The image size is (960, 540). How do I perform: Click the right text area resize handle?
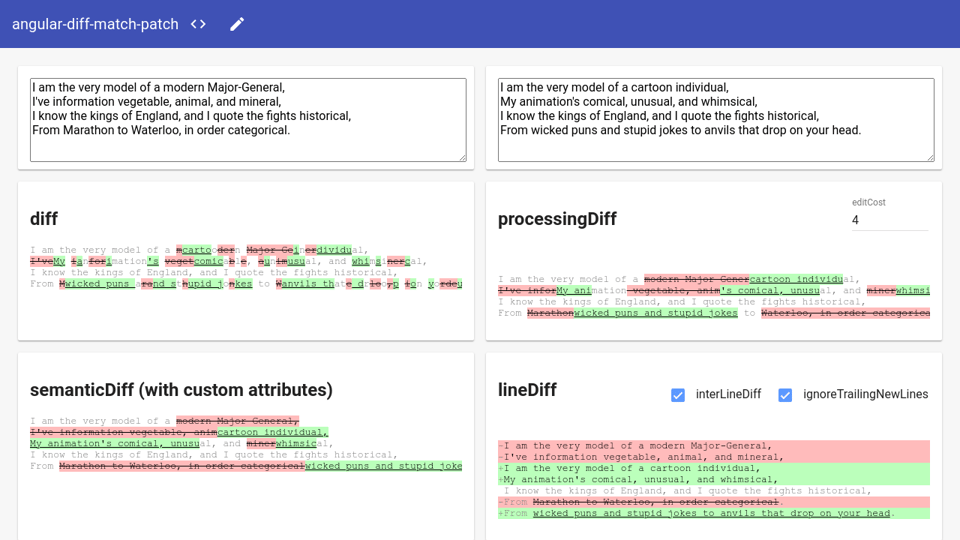929,156
